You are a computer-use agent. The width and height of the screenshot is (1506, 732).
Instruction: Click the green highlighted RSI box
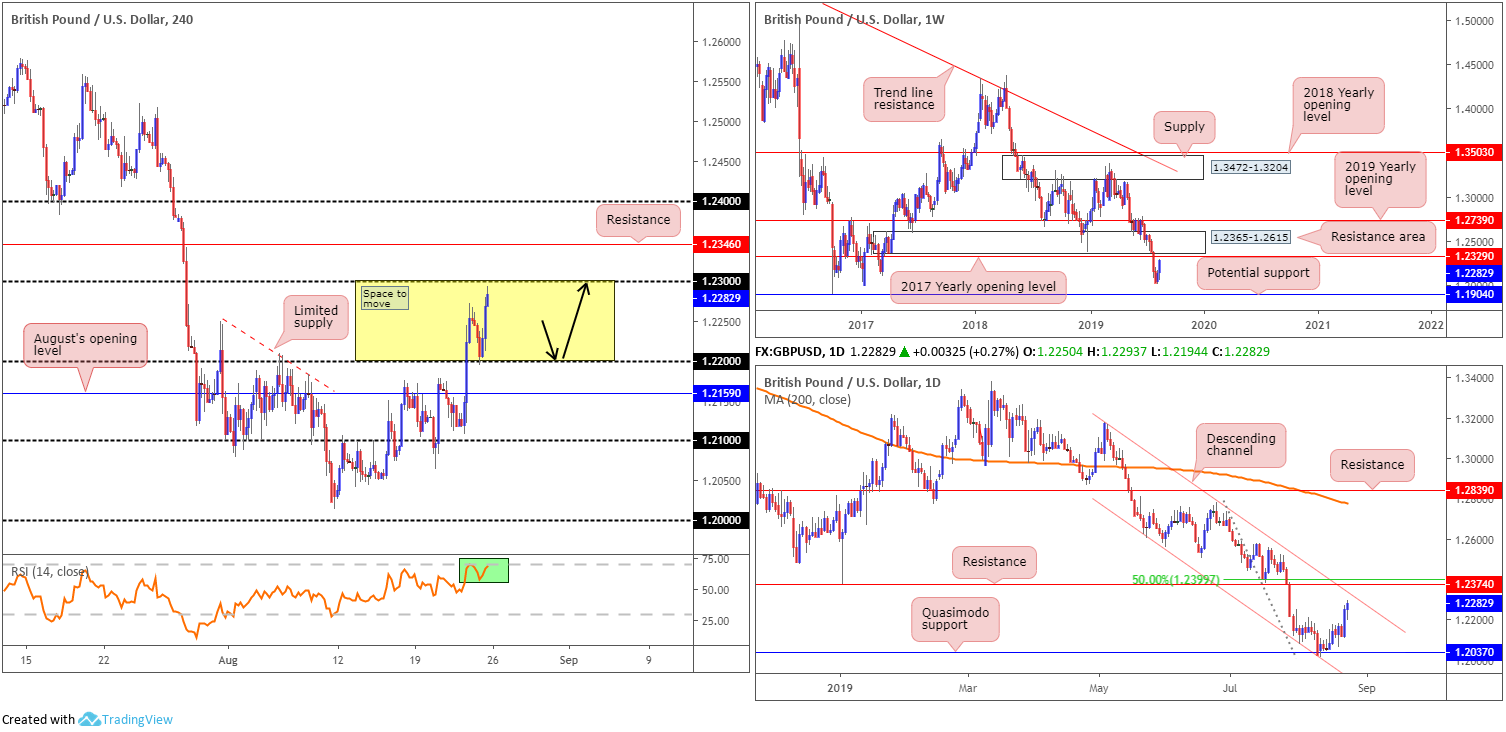[x=484, y=570]
